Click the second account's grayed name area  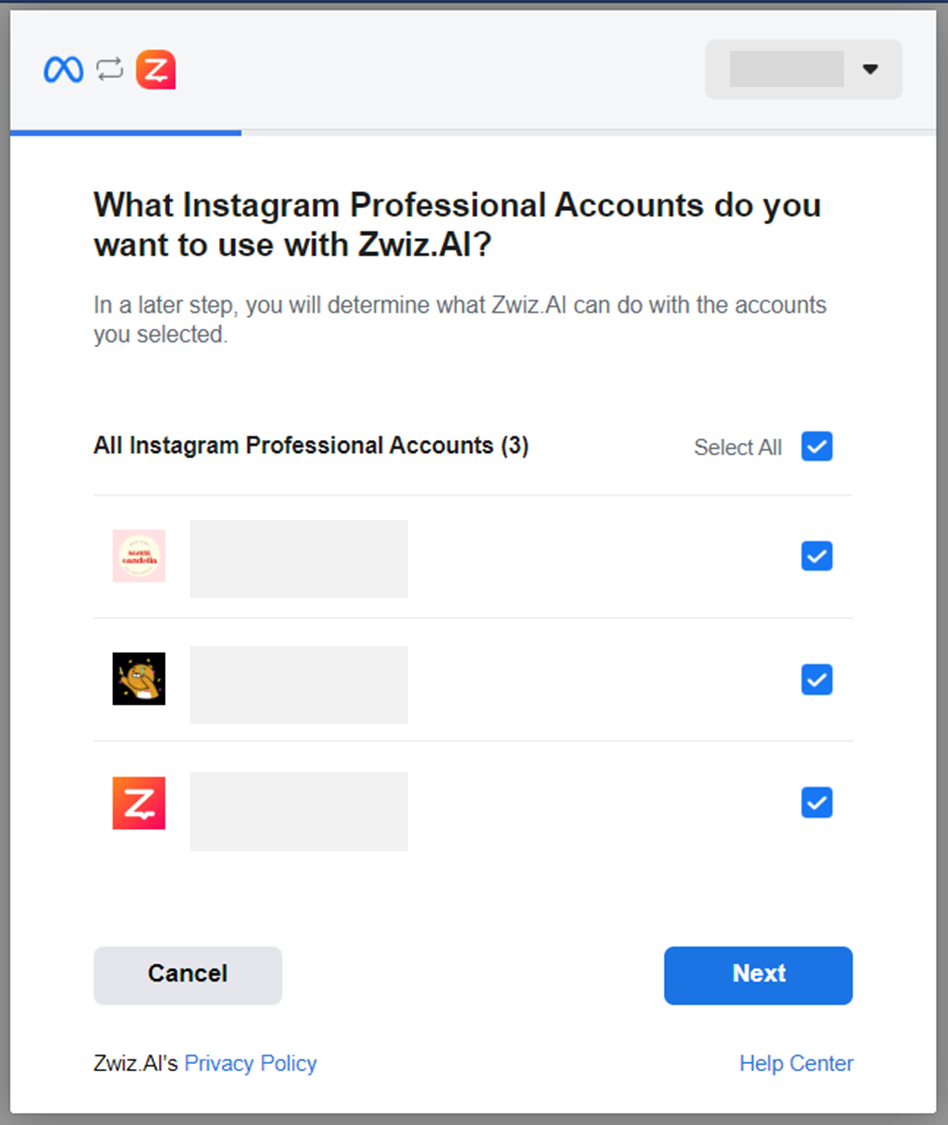coord(298,684)
